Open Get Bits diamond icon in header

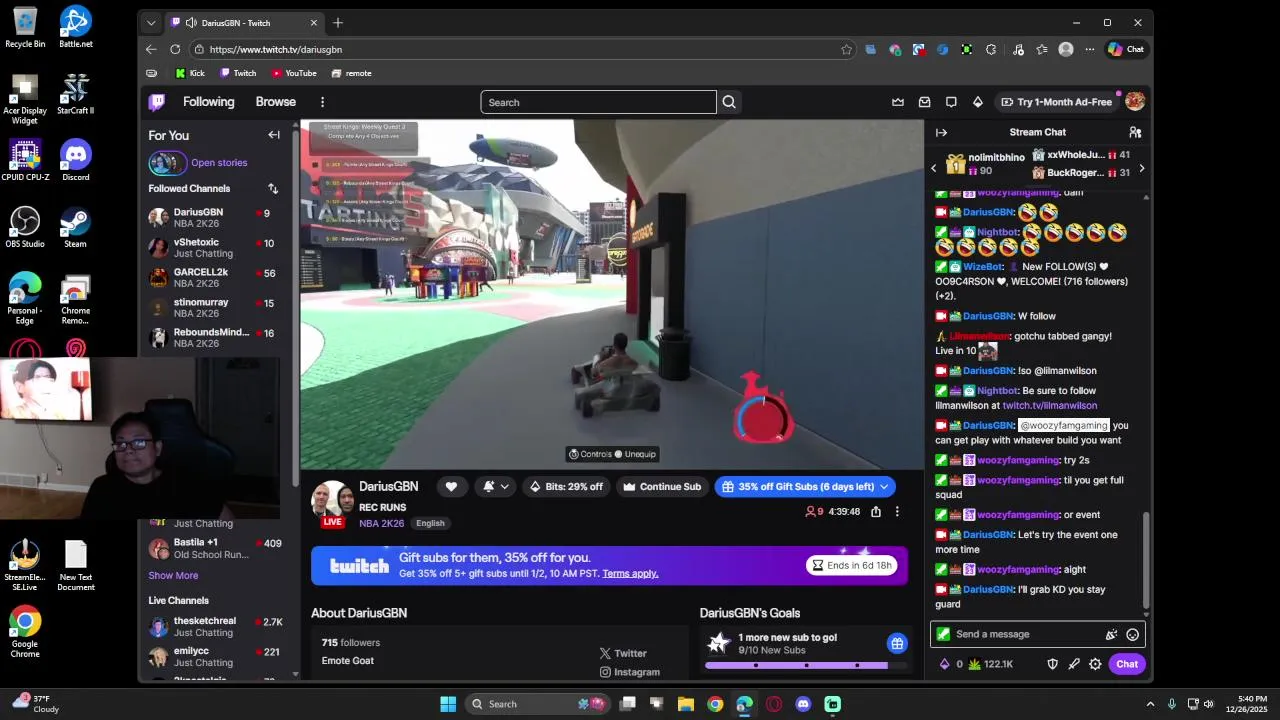pyautogui.click(x=978, y=102)
